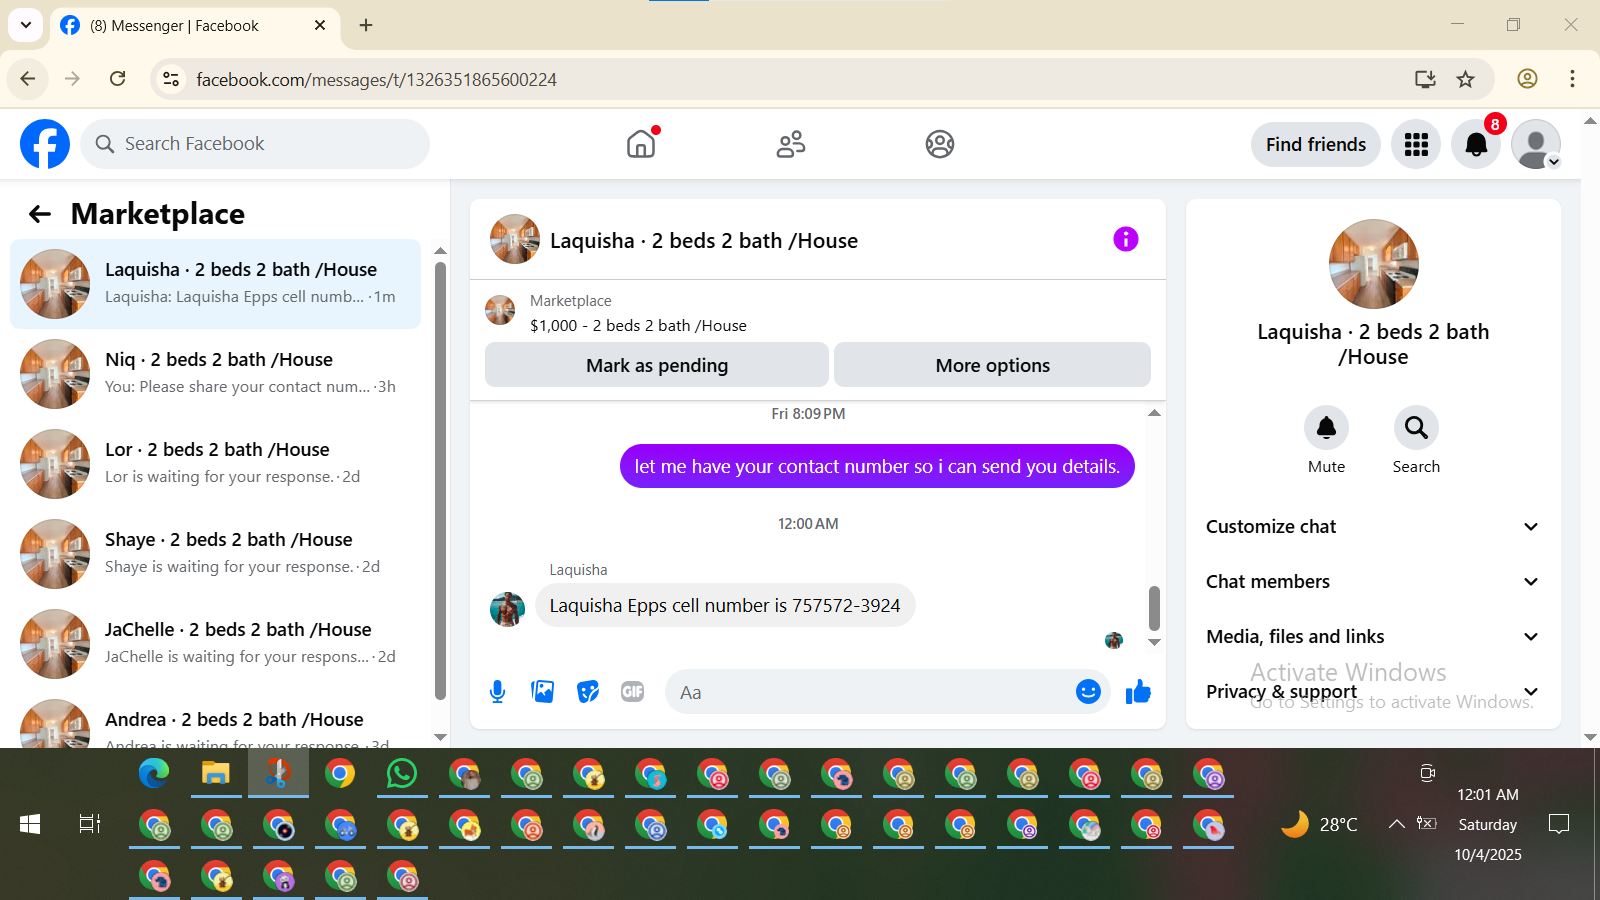1600x900 pixels.
Task: Open the Chrome three-dot menu
Action: coord(1572,79)
